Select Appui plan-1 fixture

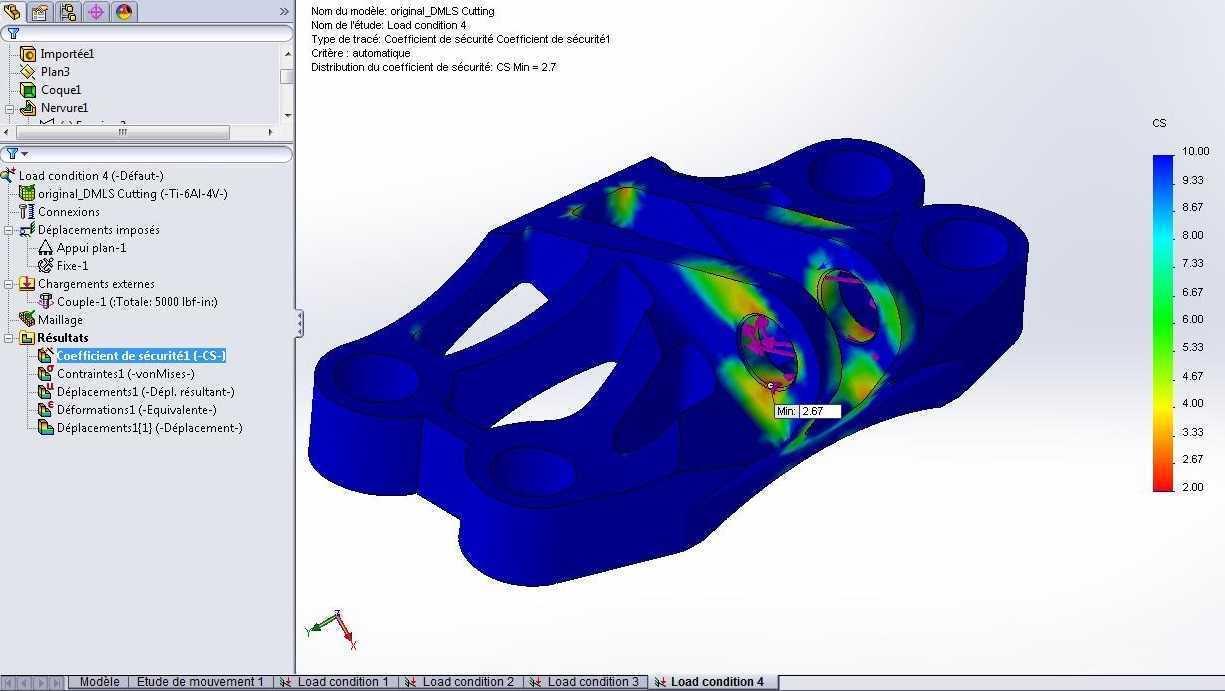[x=92, y=248]
